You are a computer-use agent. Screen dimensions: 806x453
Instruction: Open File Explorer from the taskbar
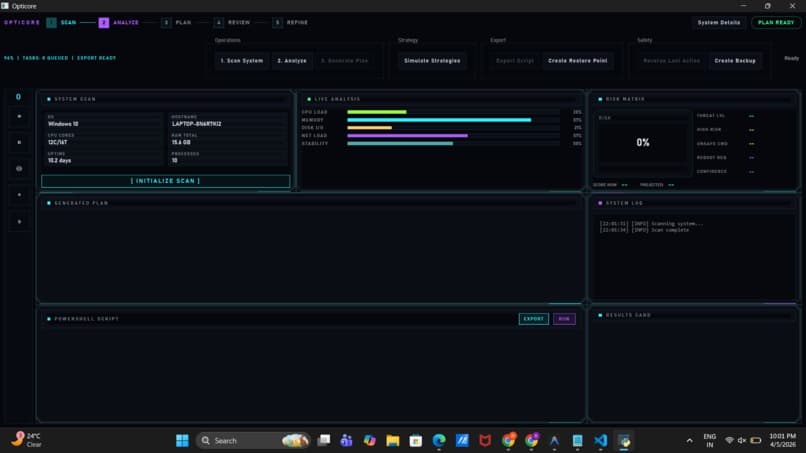[393, 441]
